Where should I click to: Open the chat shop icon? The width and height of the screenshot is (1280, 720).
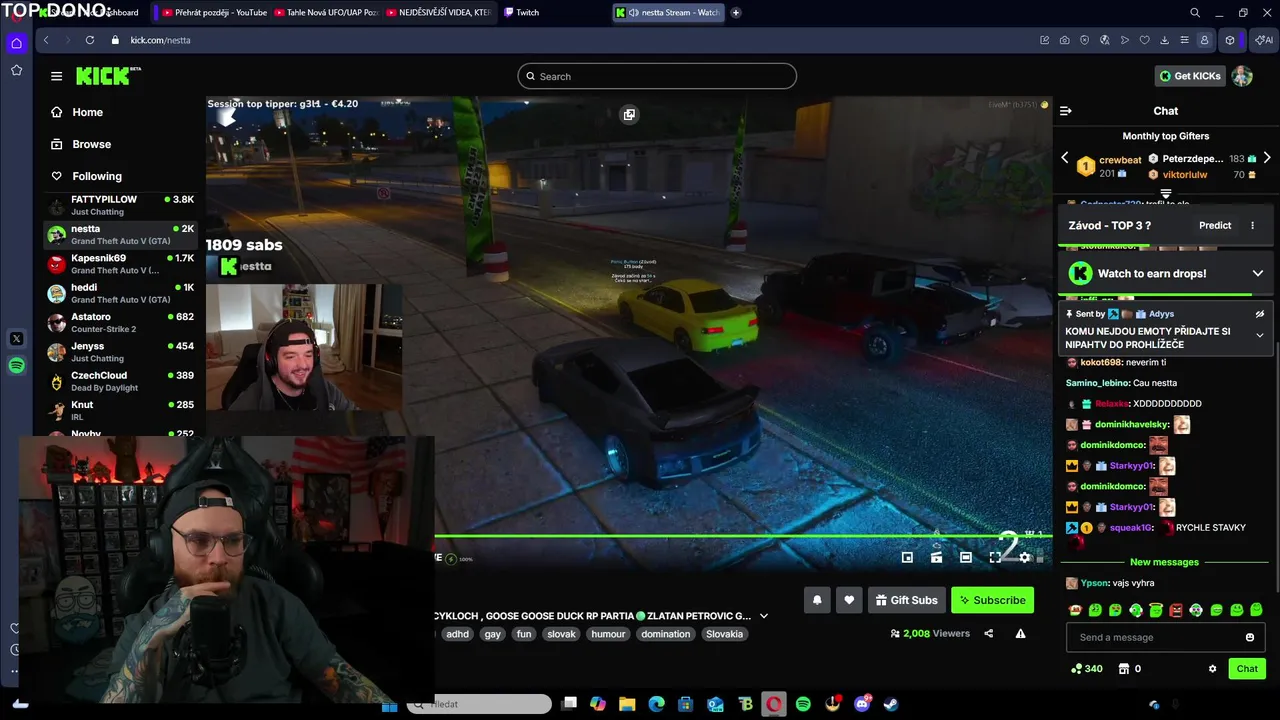(x=1129, y=668)
